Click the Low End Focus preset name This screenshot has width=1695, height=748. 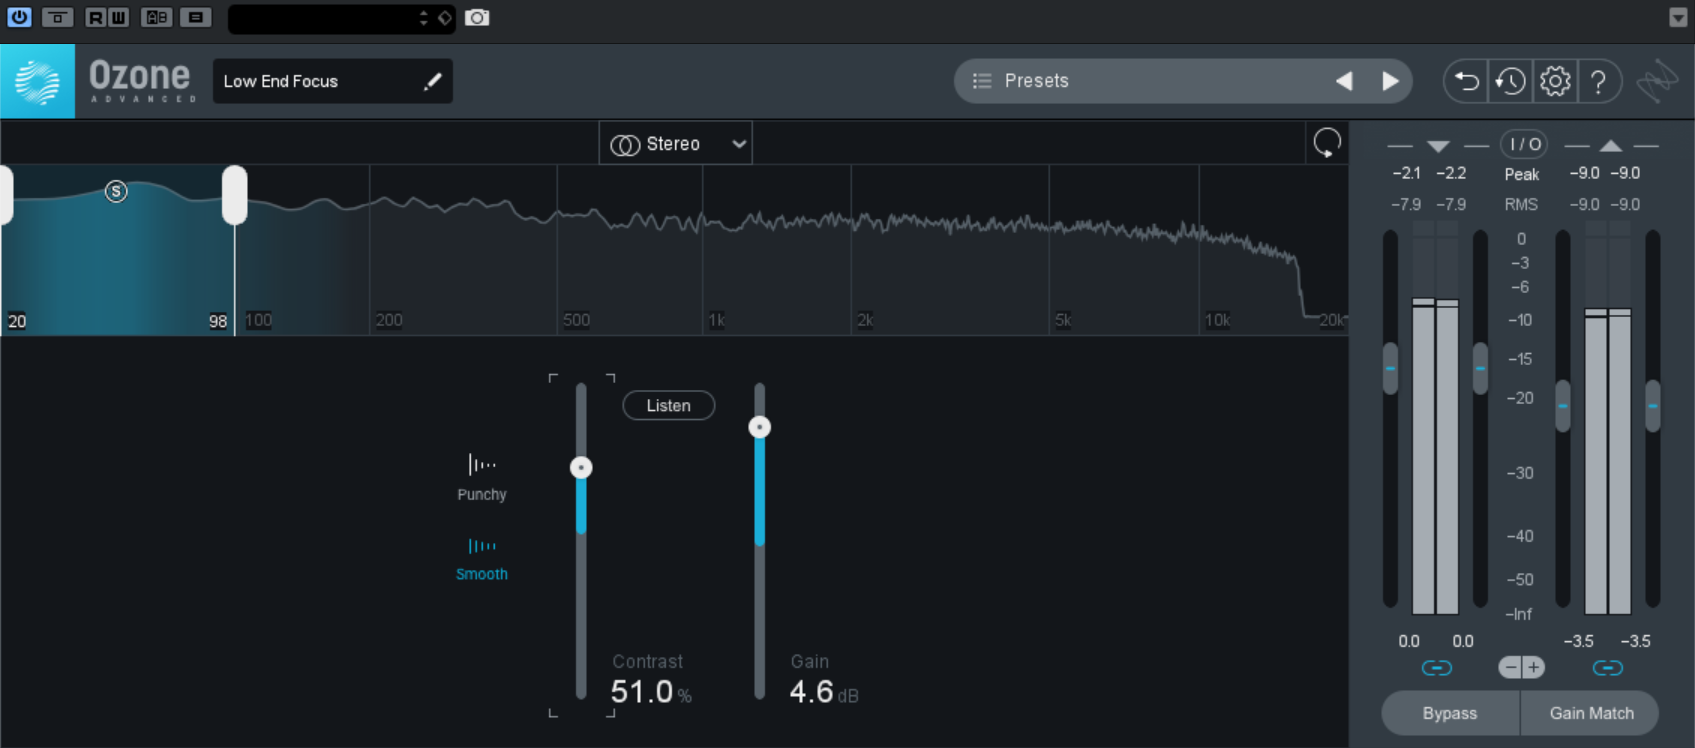point(281,81)
